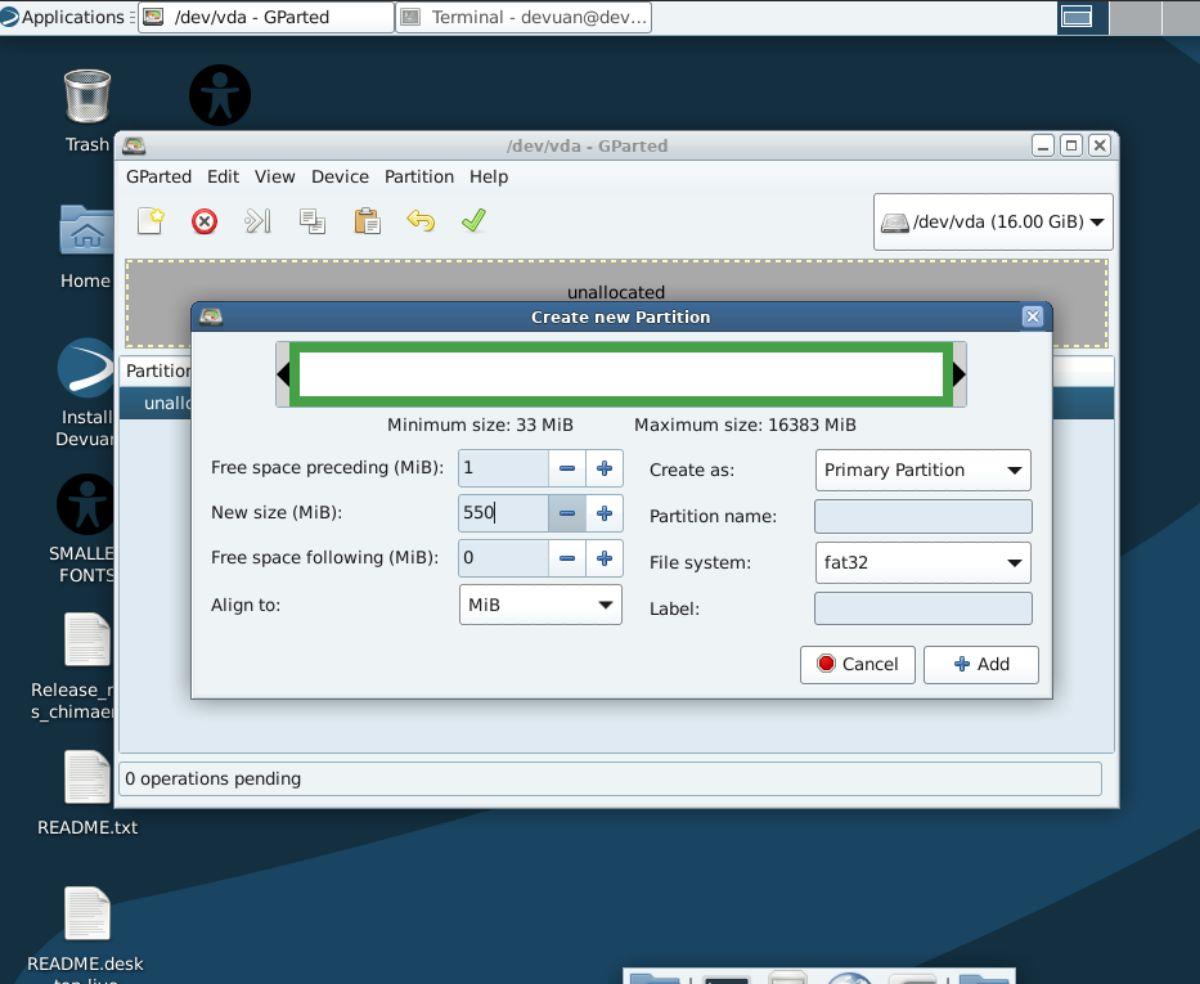Select the Delete partition toolbar icon

click(204, 220)
